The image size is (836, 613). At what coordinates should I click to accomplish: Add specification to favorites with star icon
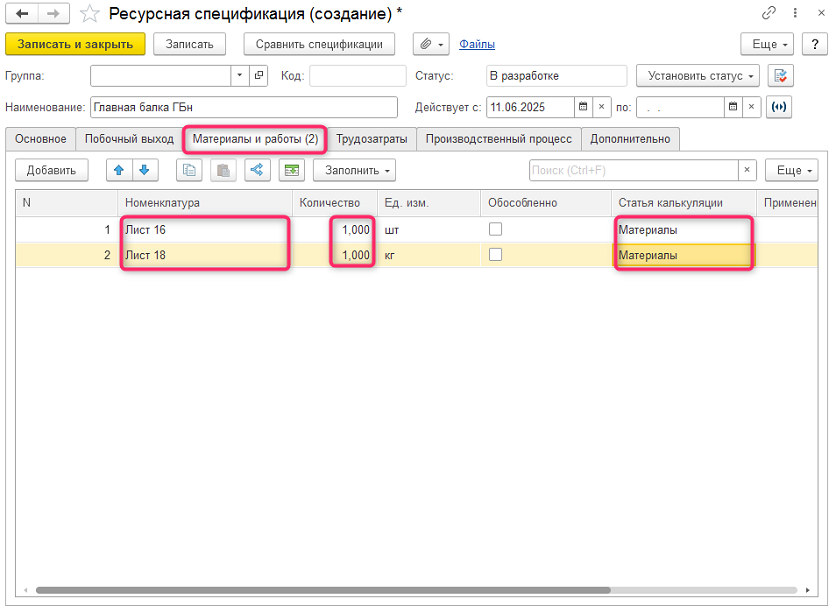[x=90, y=14]
